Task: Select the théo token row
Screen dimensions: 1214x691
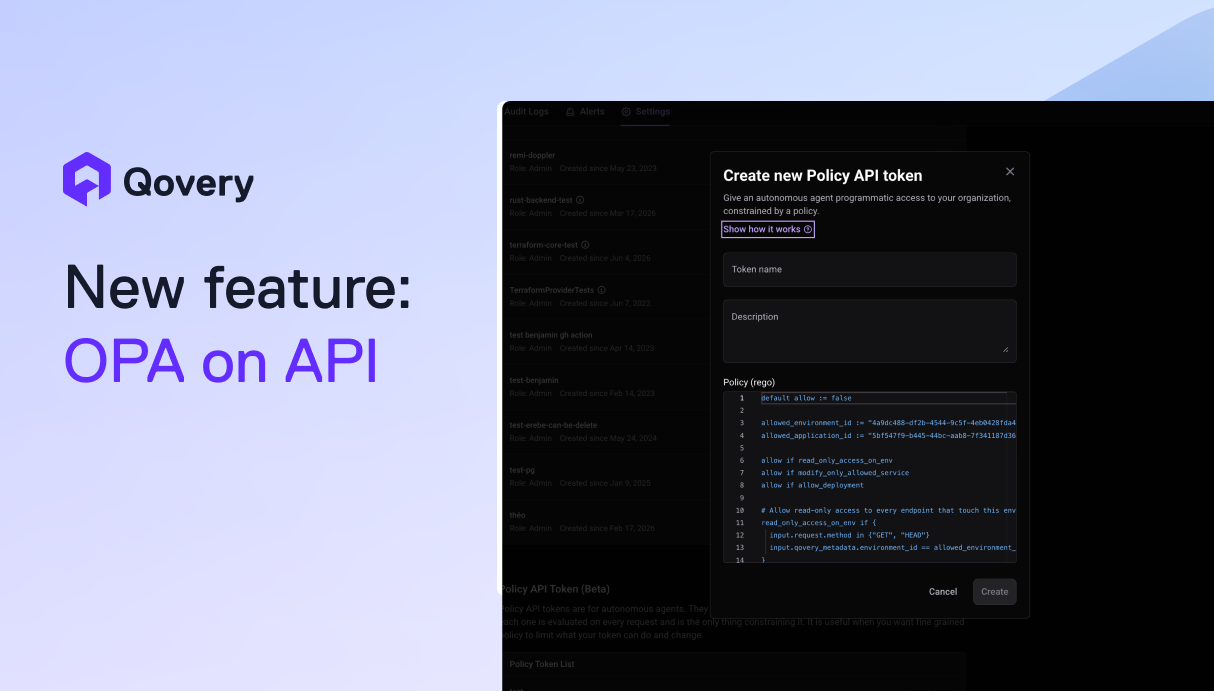Action: pos(606,521)
